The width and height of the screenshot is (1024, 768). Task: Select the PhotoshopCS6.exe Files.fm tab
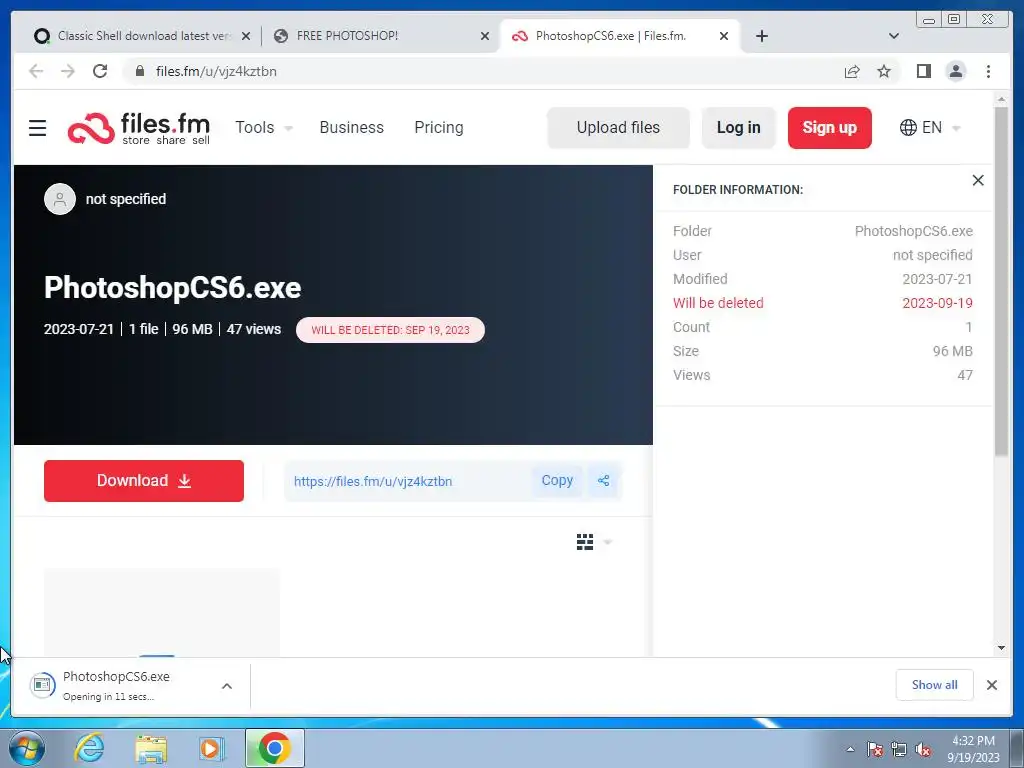tap(611, 36)
